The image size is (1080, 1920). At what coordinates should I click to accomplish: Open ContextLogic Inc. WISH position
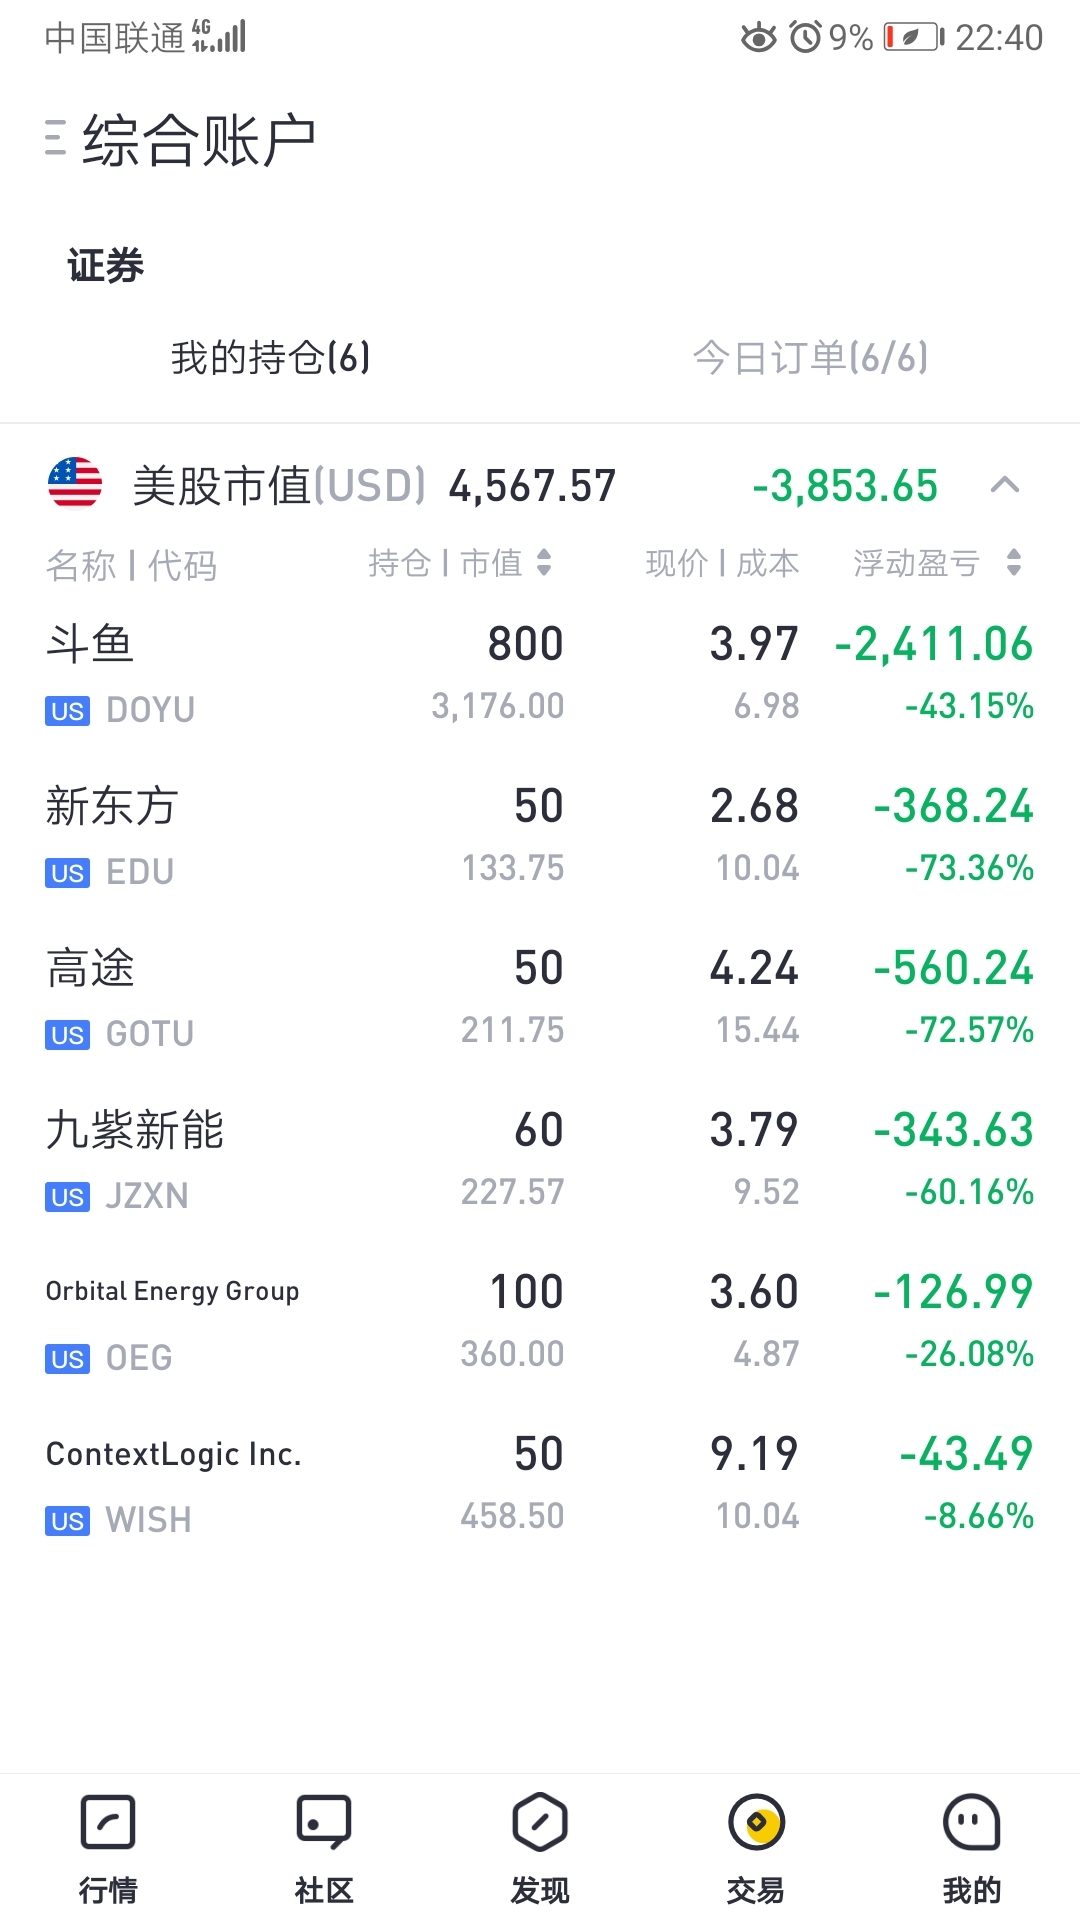540,1484
